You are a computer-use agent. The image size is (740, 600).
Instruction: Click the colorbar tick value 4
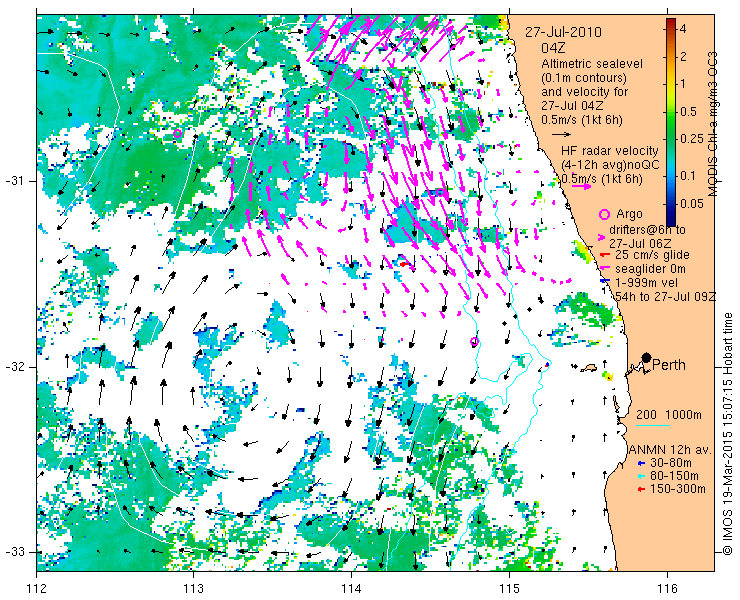(x=682, y=29)
